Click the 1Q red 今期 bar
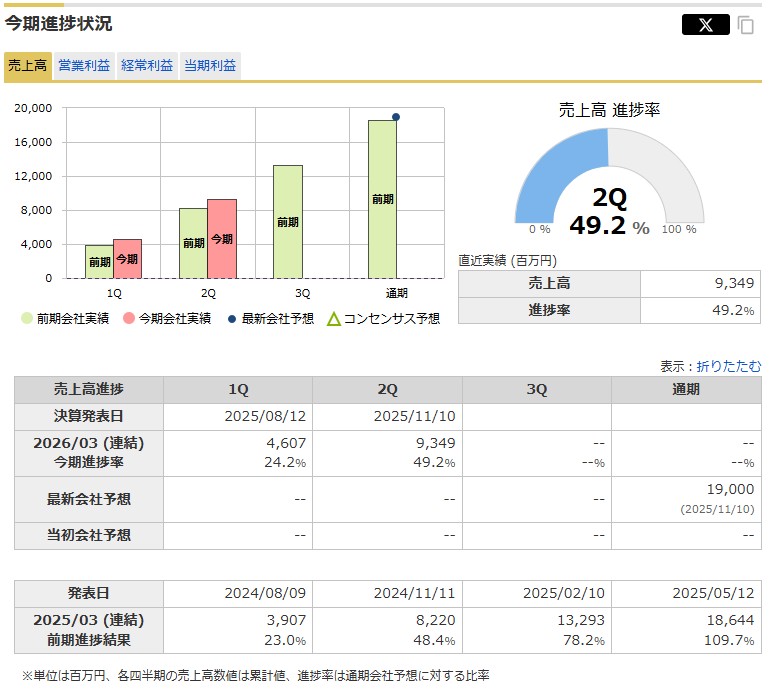This screenshot has height=691, width=779. click(127, 258)
